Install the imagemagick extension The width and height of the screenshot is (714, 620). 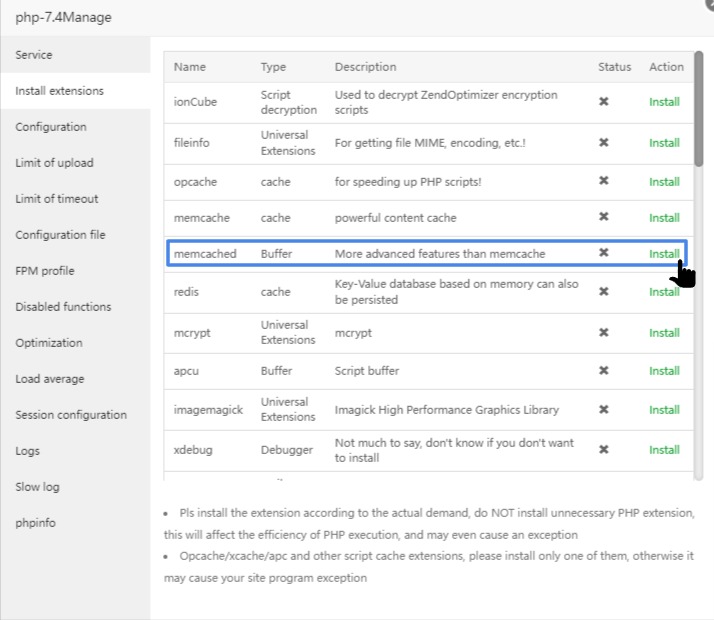tap(664, 410)
